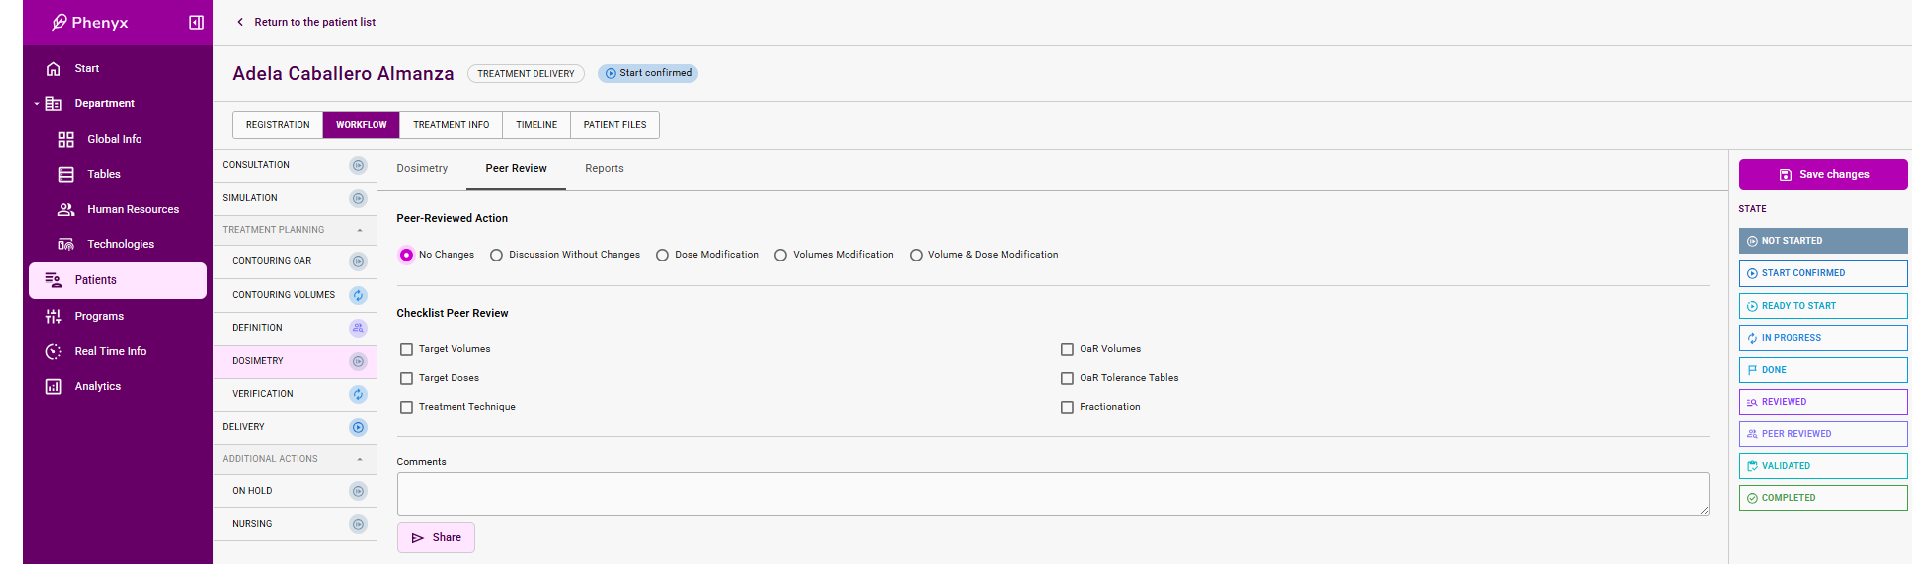Enable the Fractionation checkbox
Screen dimensions: 1913x564
pyautogui.click(x=1067, y=408)
